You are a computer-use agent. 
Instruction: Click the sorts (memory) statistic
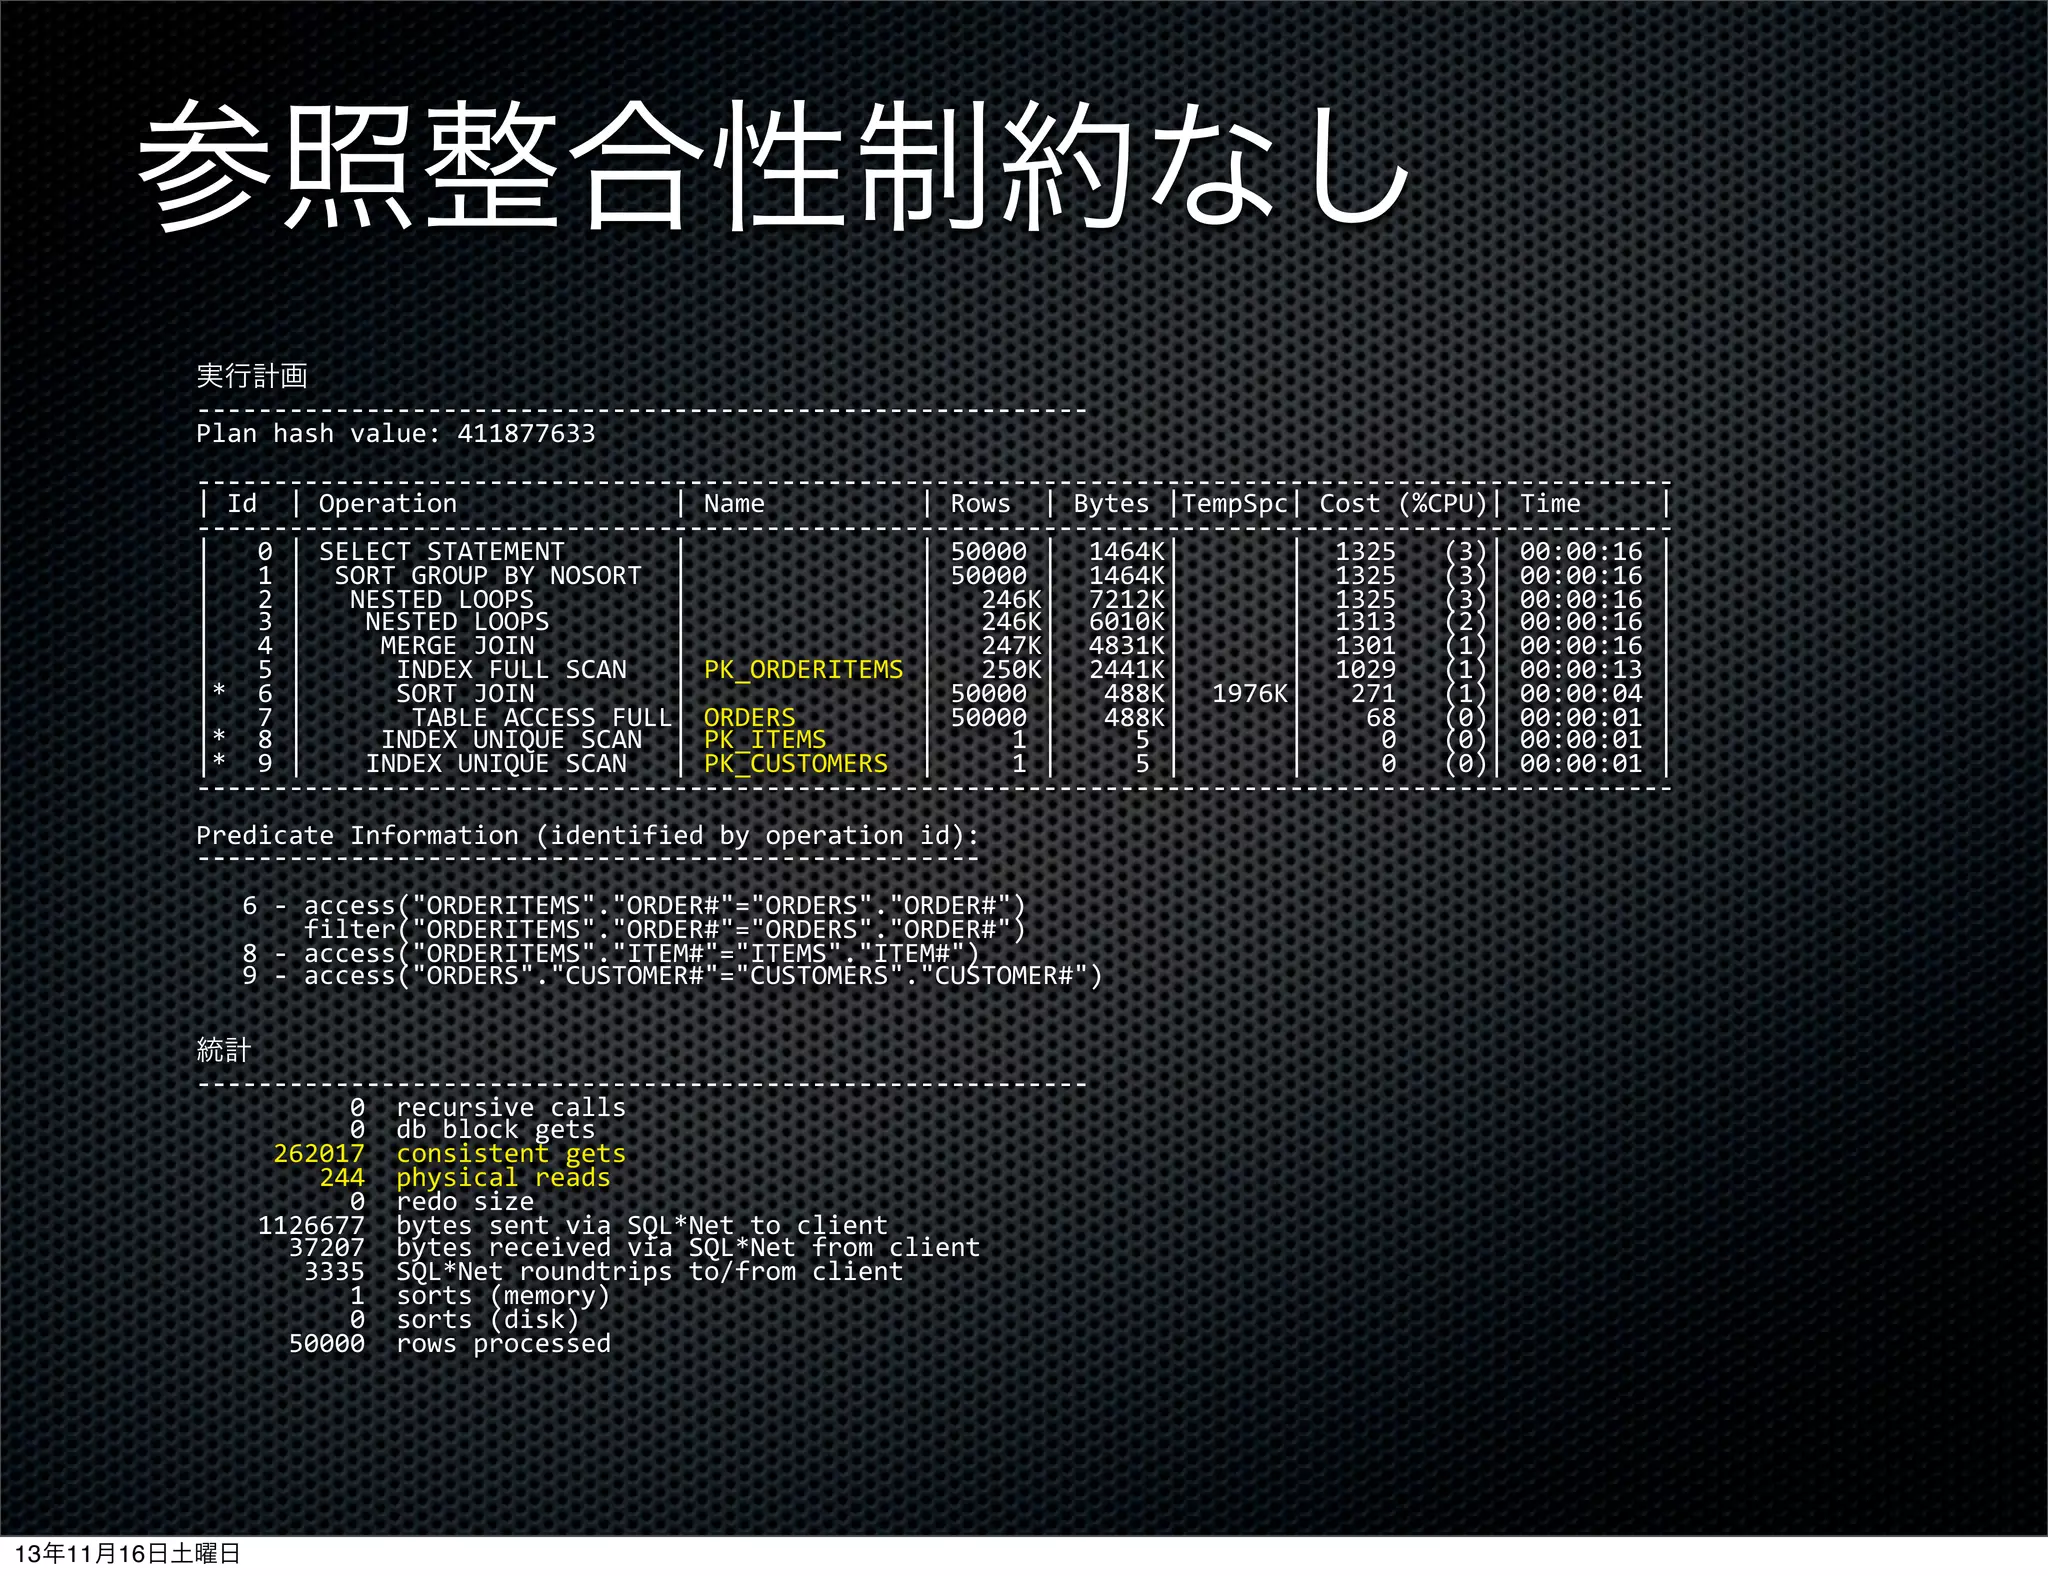coord(480,1296)
